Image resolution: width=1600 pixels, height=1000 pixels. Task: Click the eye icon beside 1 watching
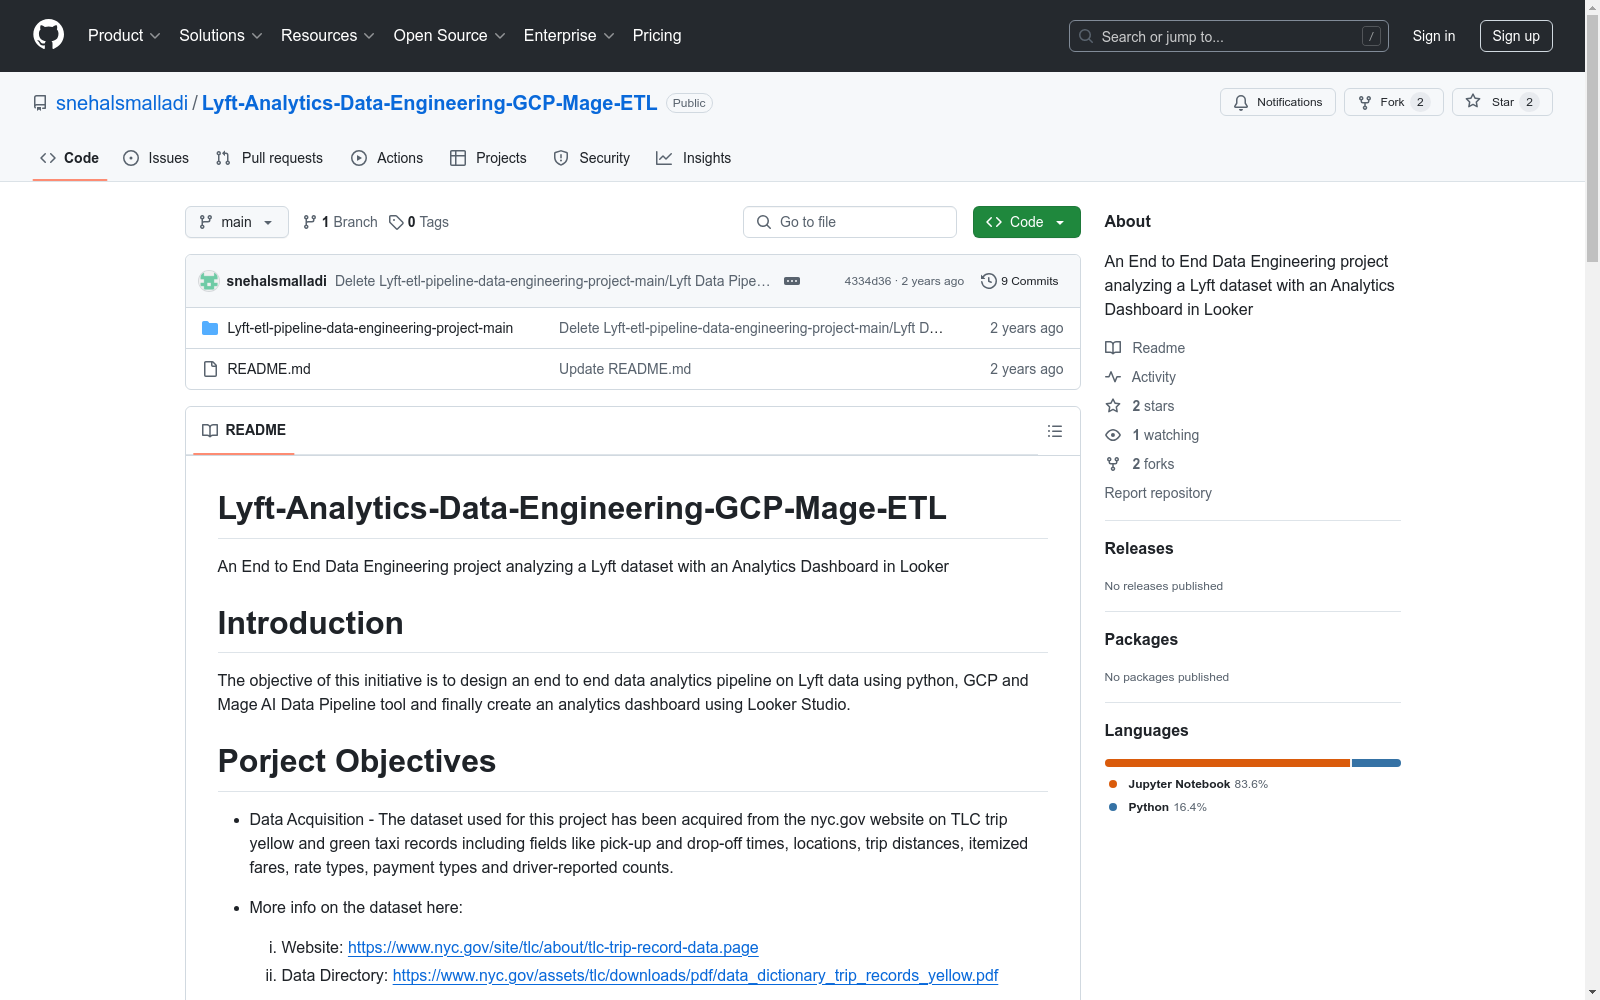1113,435
